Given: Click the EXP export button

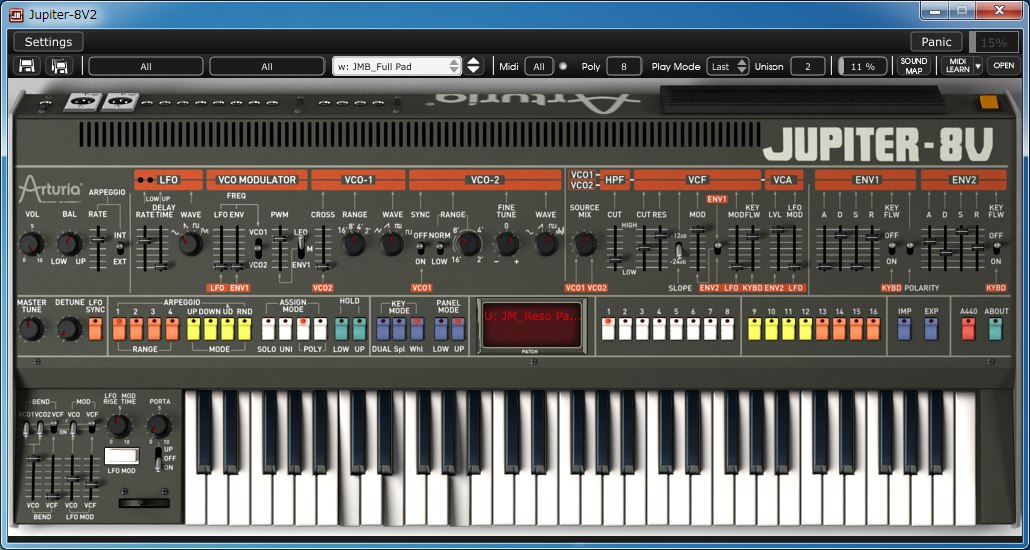Looking at the screenshot, I should coord(931,329).
